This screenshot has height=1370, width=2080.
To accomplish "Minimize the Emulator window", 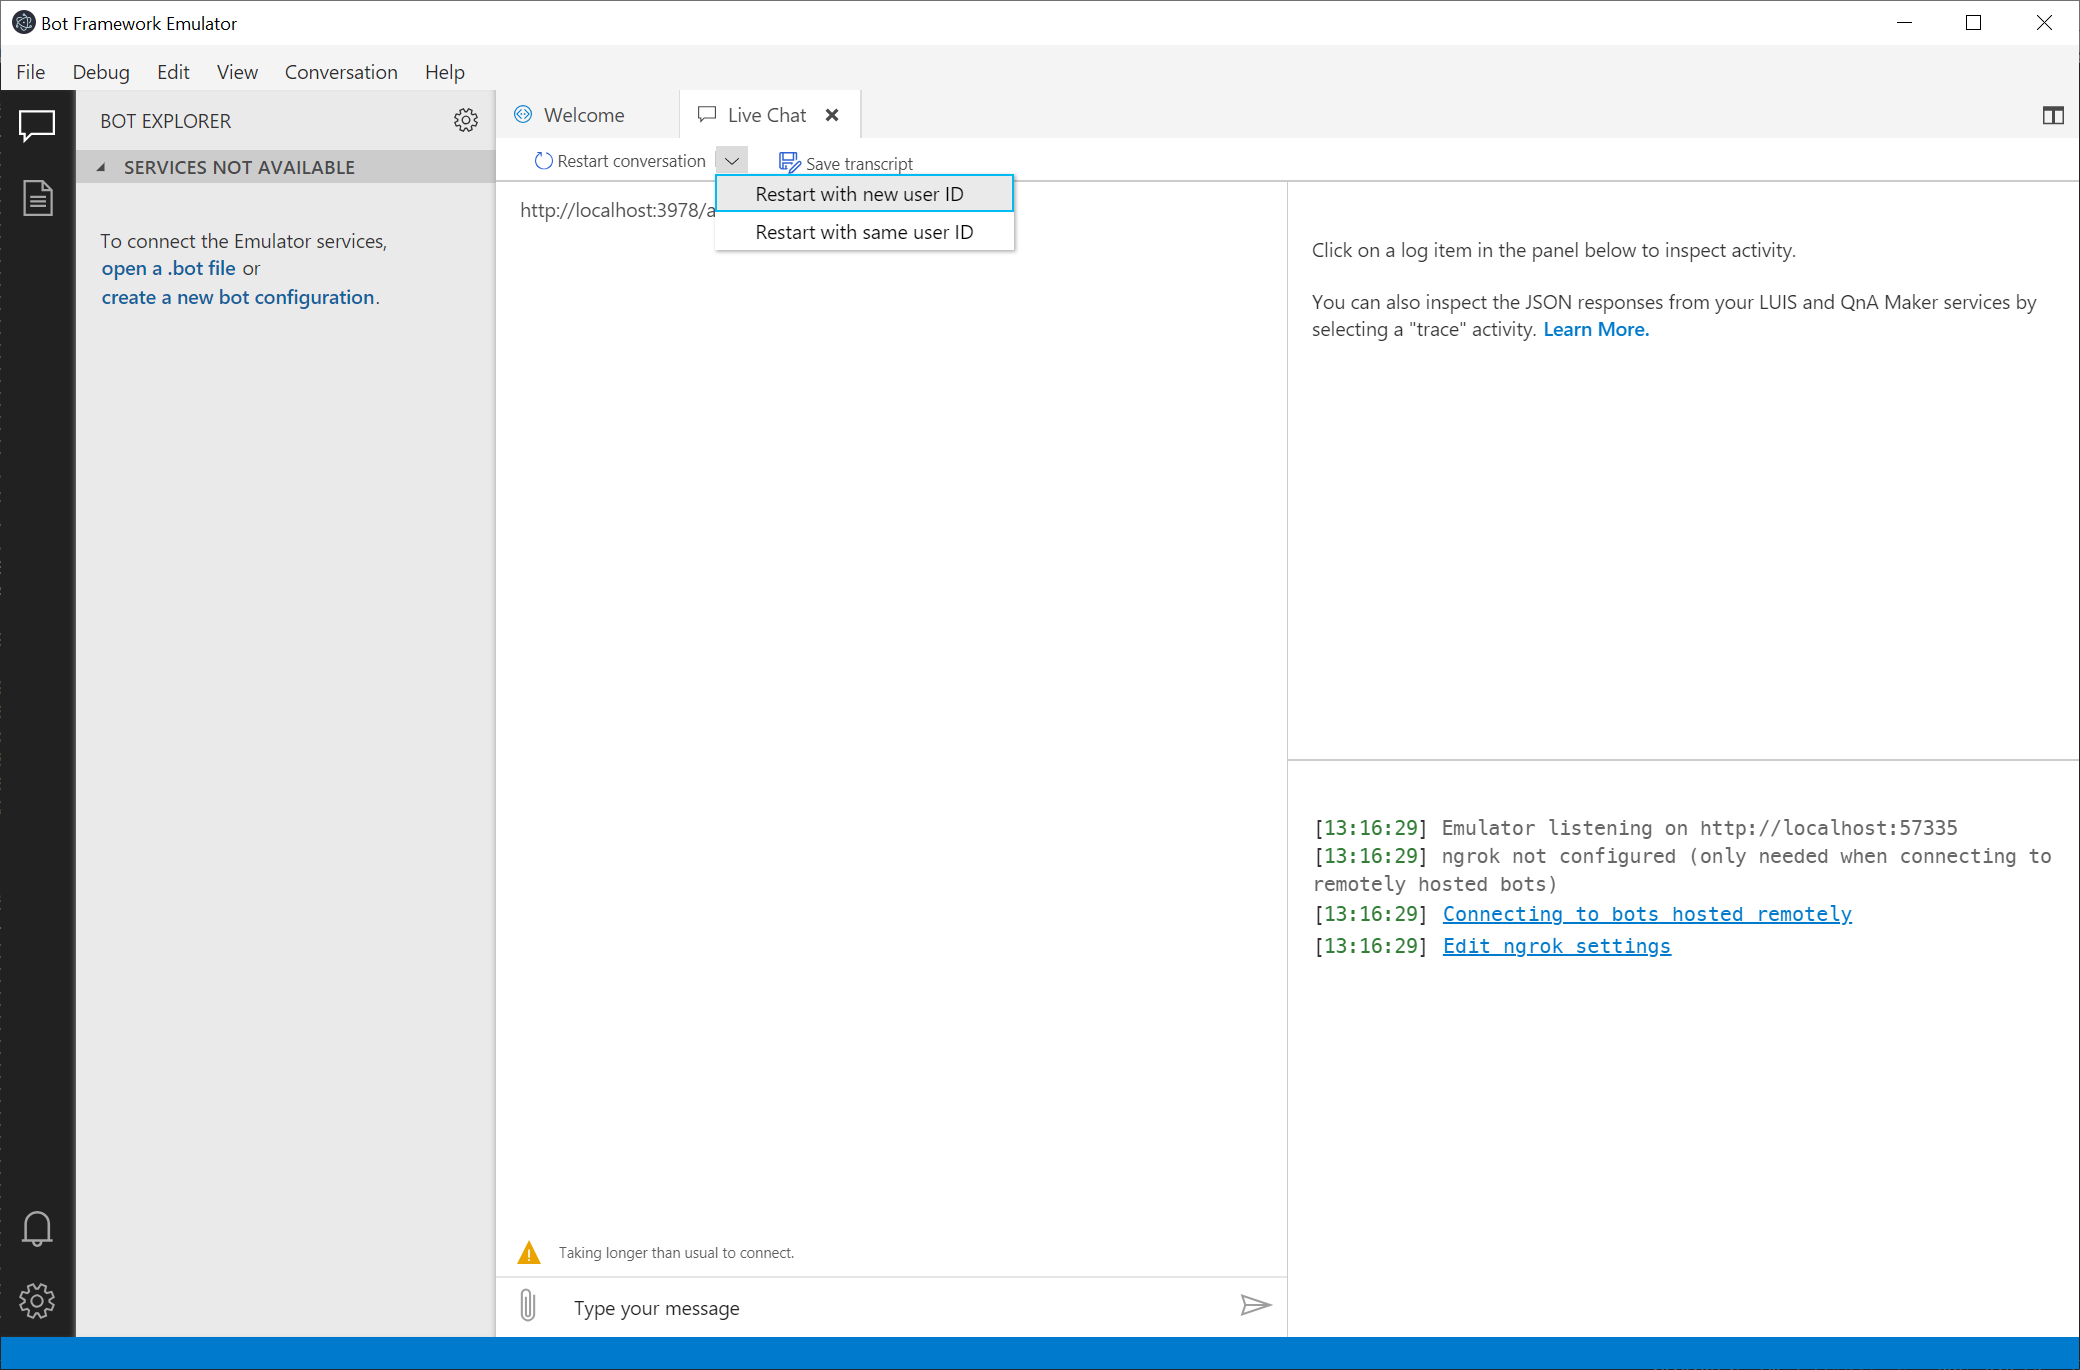I will point(1904,22).
